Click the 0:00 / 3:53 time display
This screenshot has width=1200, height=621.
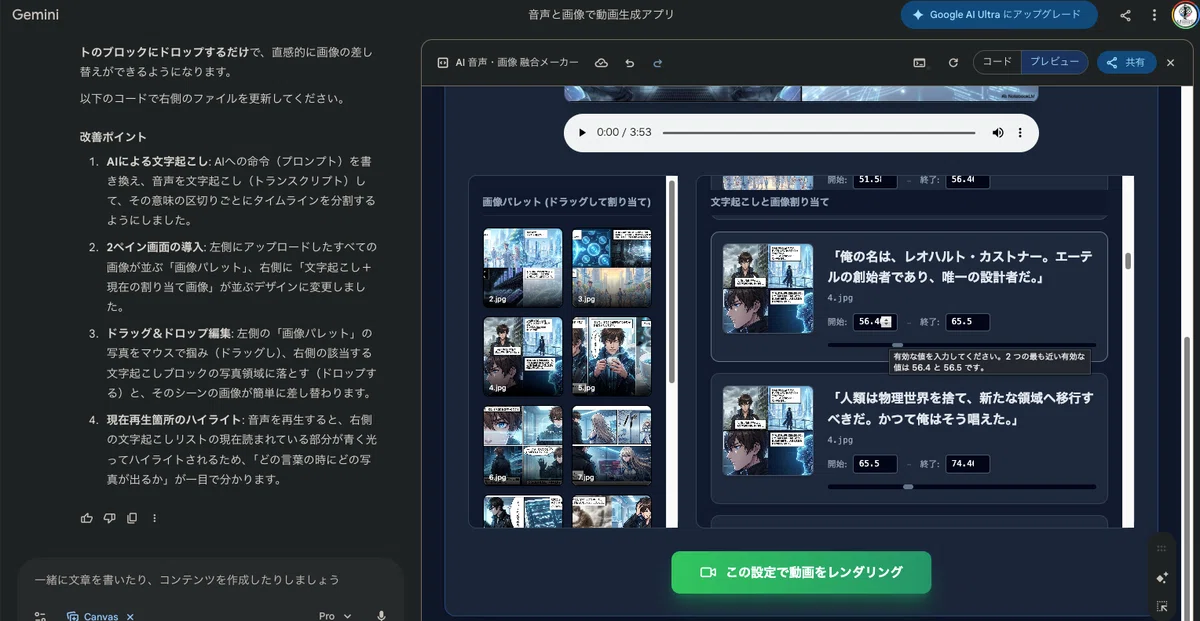pos(624,133)
